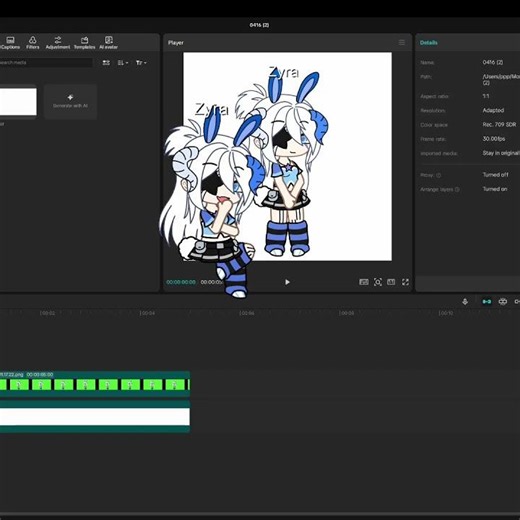Screen dimensions: 520x520
Task: Open the Adjustment tools
Action: pos(58,43)
